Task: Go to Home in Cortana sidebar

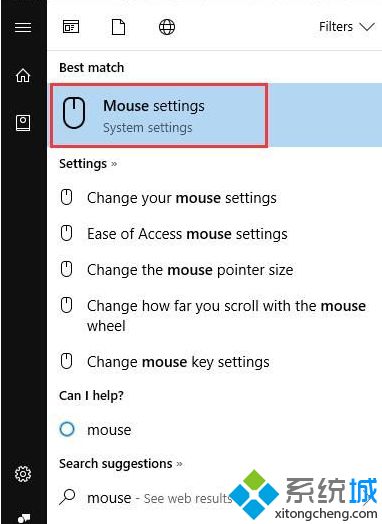Action: pos(23,75)
